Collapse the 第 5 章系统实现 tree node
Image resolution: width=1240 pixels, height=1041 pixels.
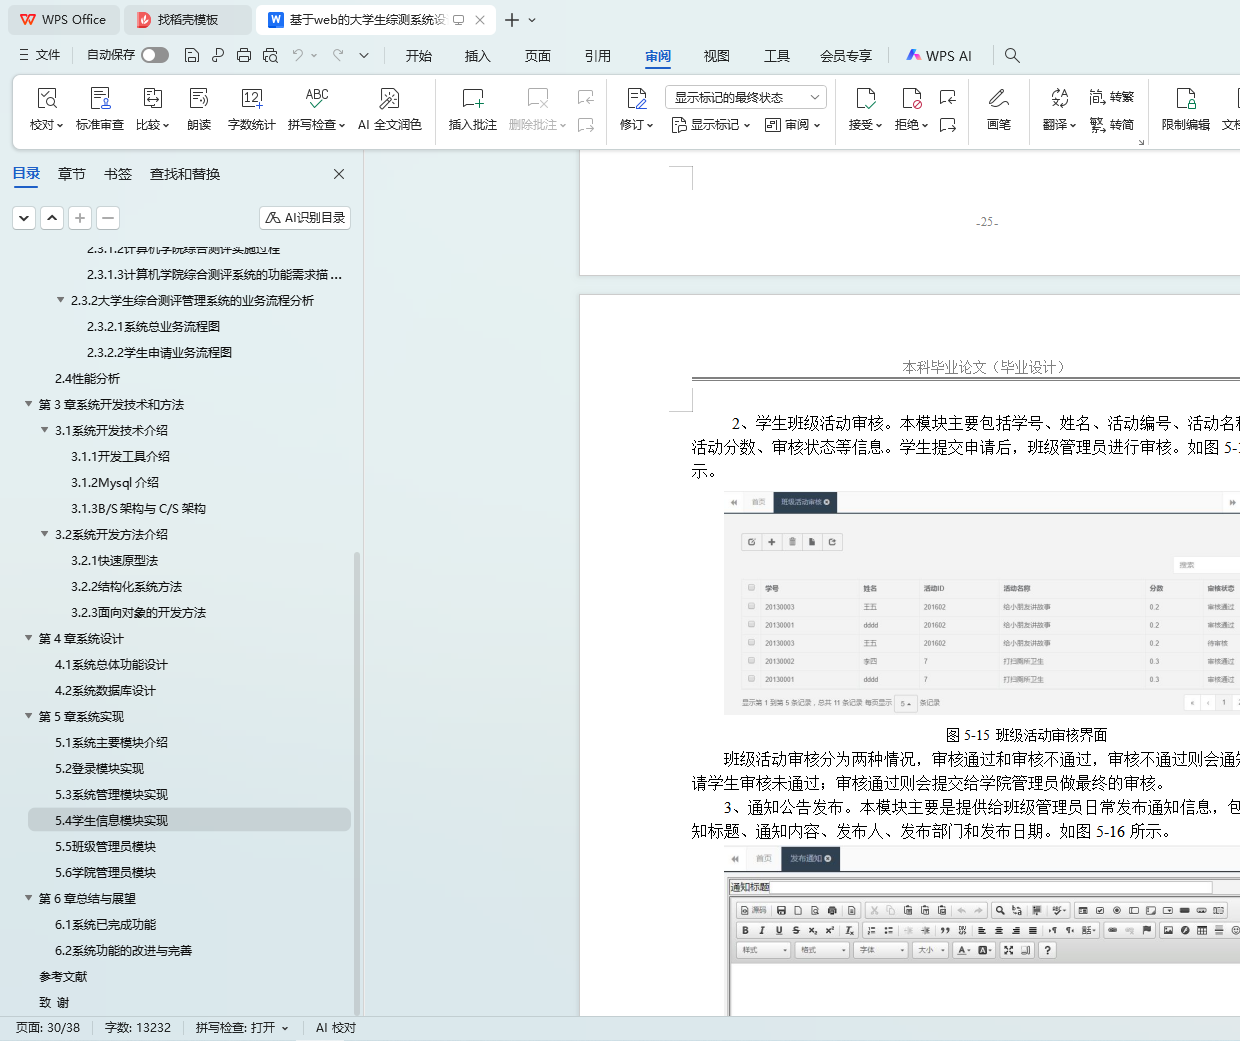(29, 716)
